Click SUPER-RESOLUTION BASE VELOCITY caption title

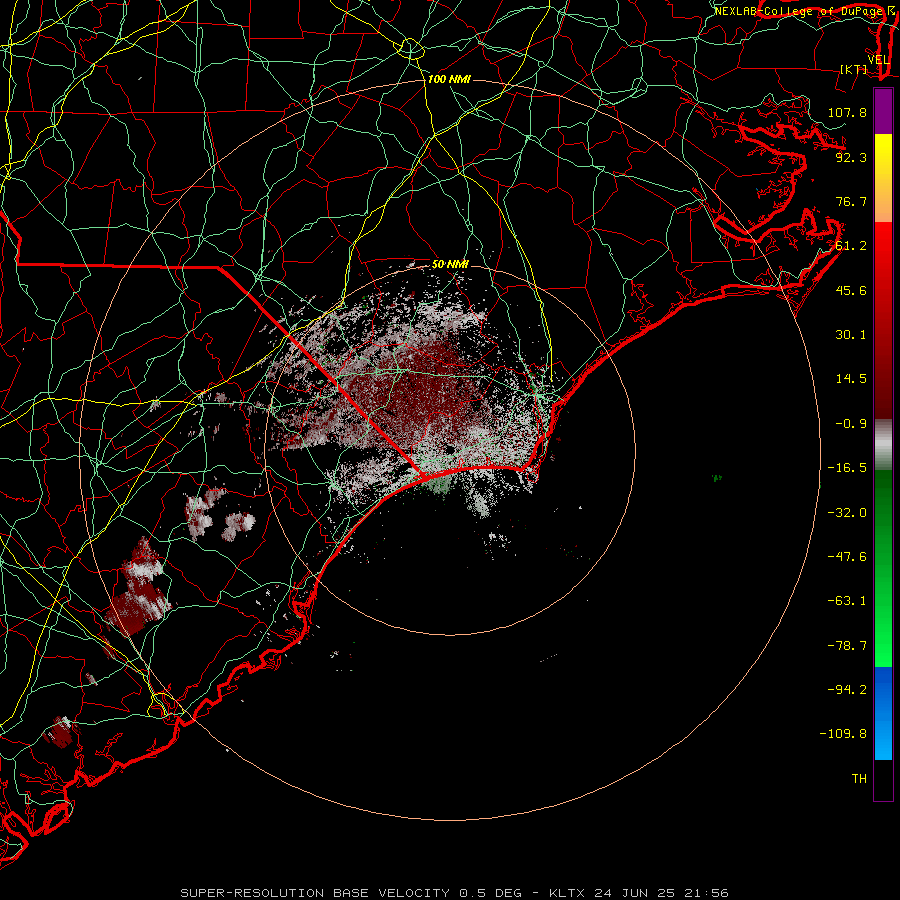click(315, 893)
